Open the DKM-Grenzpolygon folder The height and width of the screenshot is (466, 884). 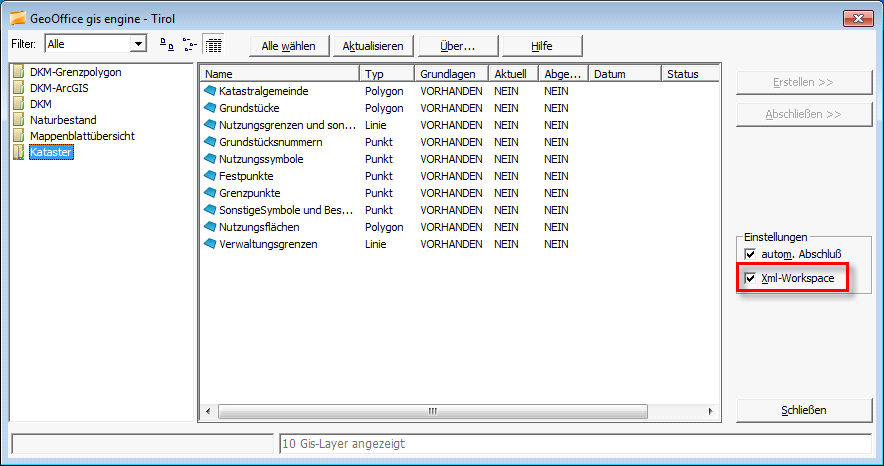point(19,72)
